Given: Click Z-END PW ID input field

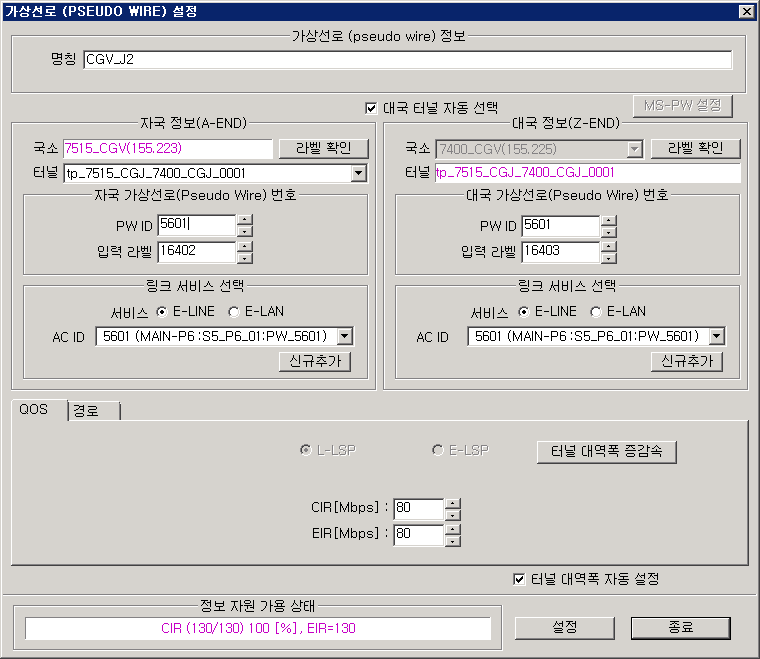Looking at the screenshot, I should pyautogui.click(x=561, y=226).
